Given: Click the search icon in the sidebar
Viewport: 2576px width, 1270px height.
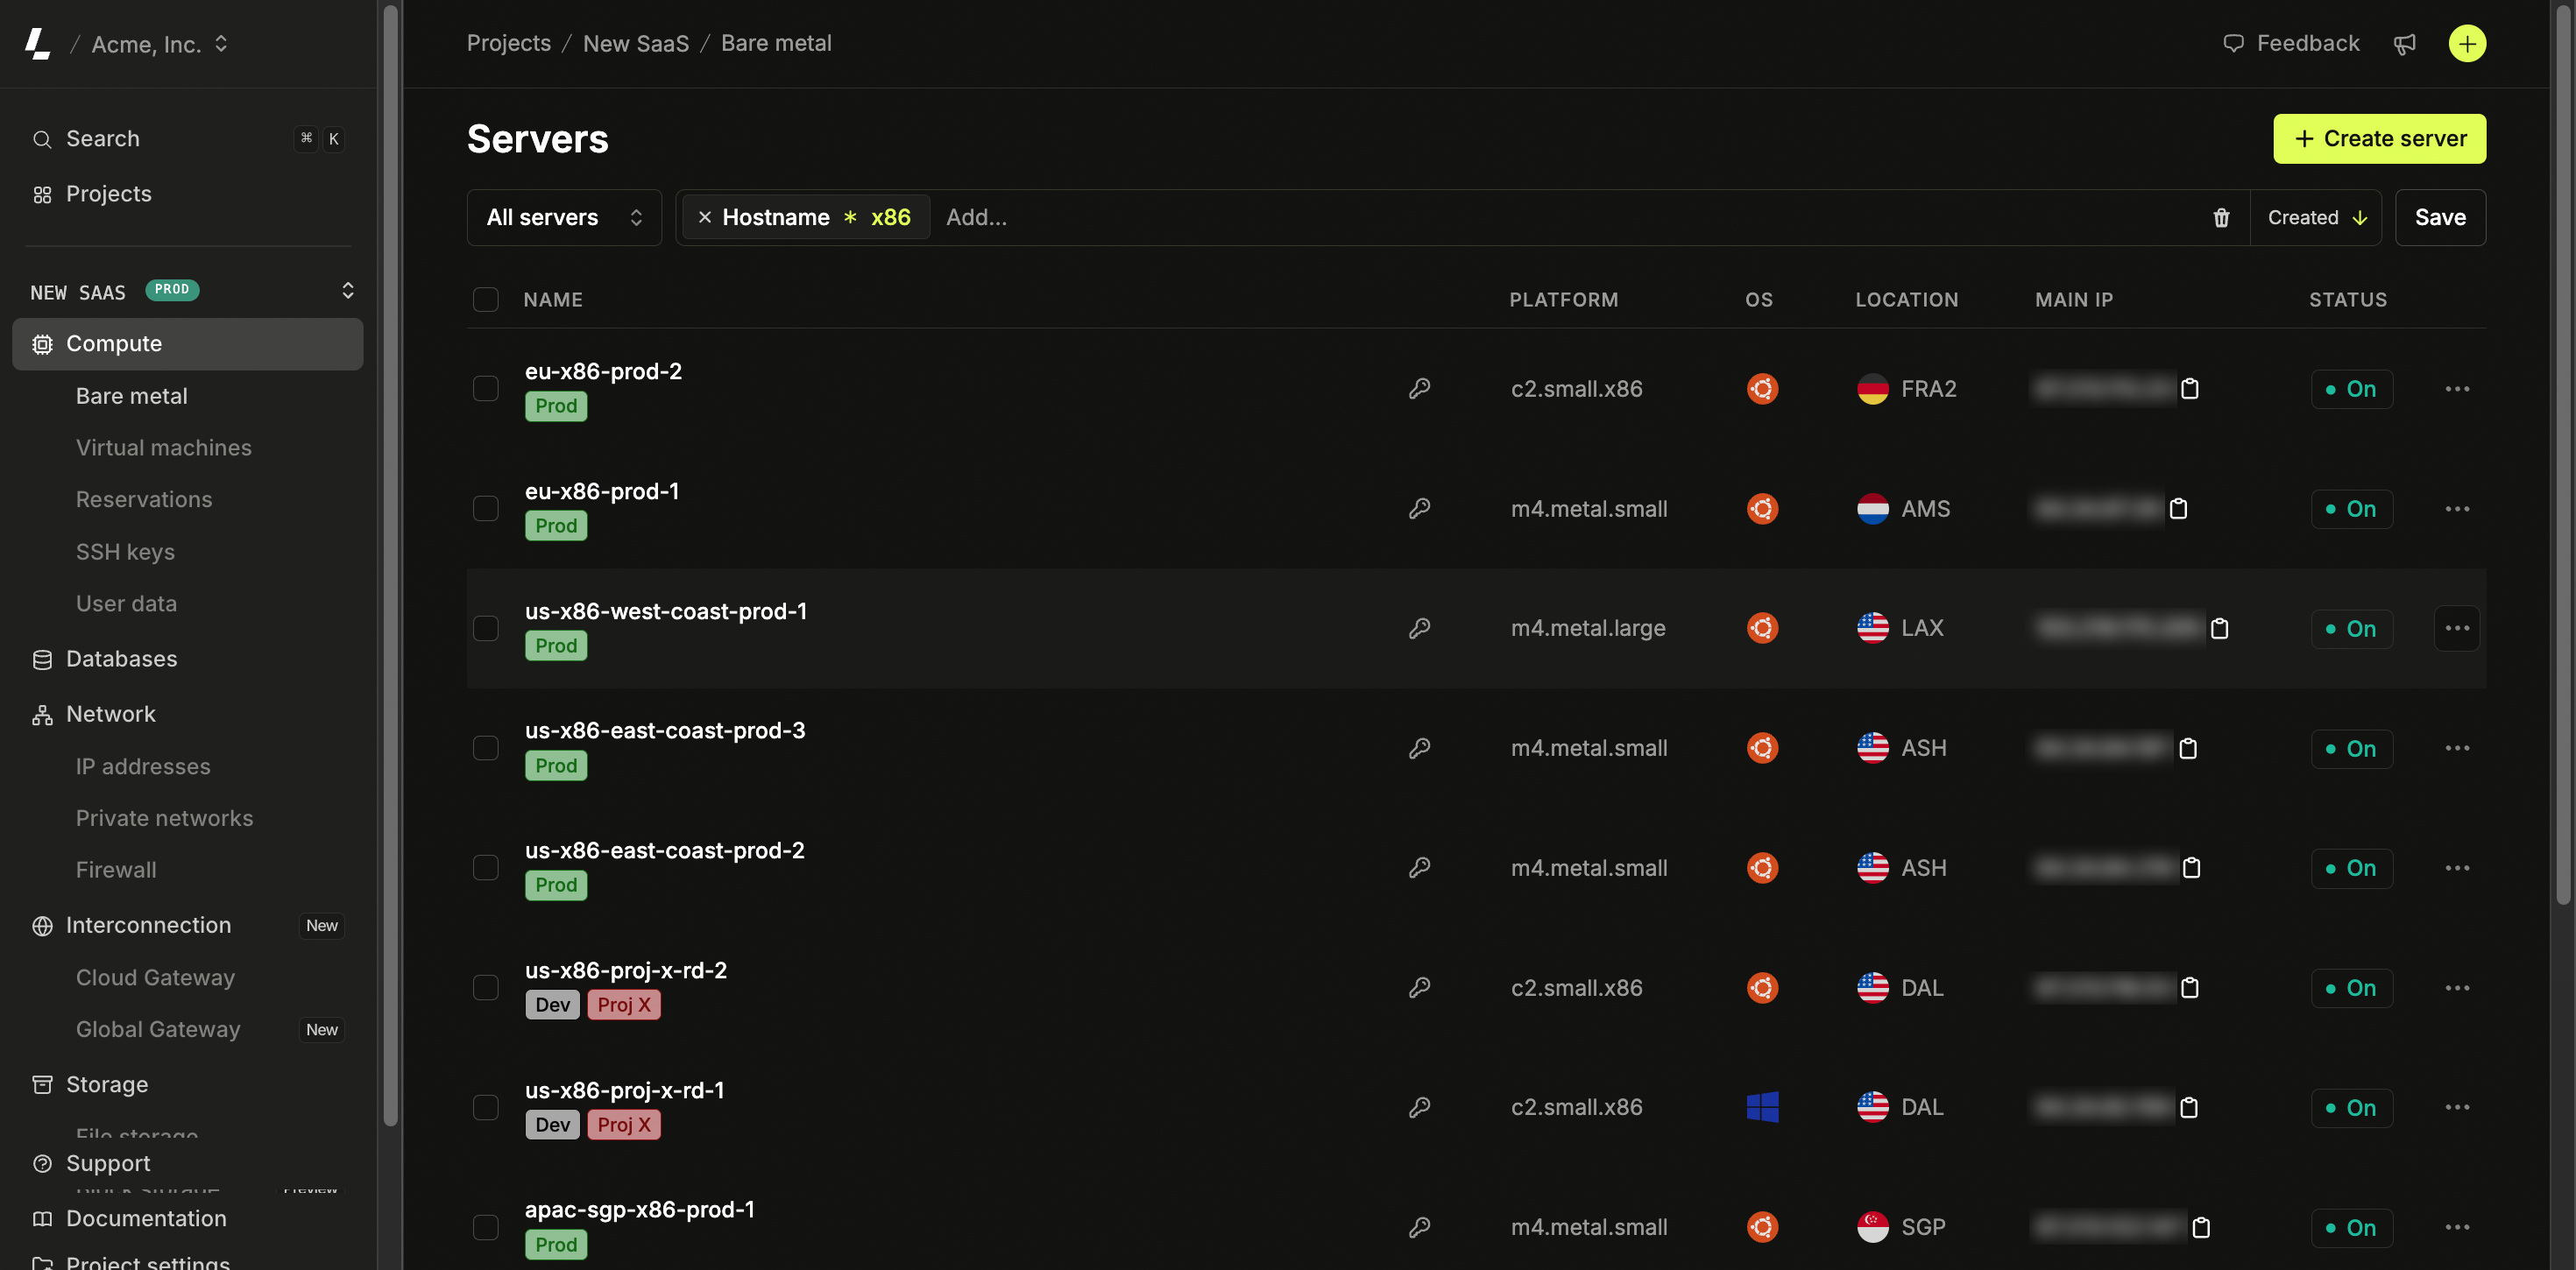Looking at the screenshot, I should [42, 139].
